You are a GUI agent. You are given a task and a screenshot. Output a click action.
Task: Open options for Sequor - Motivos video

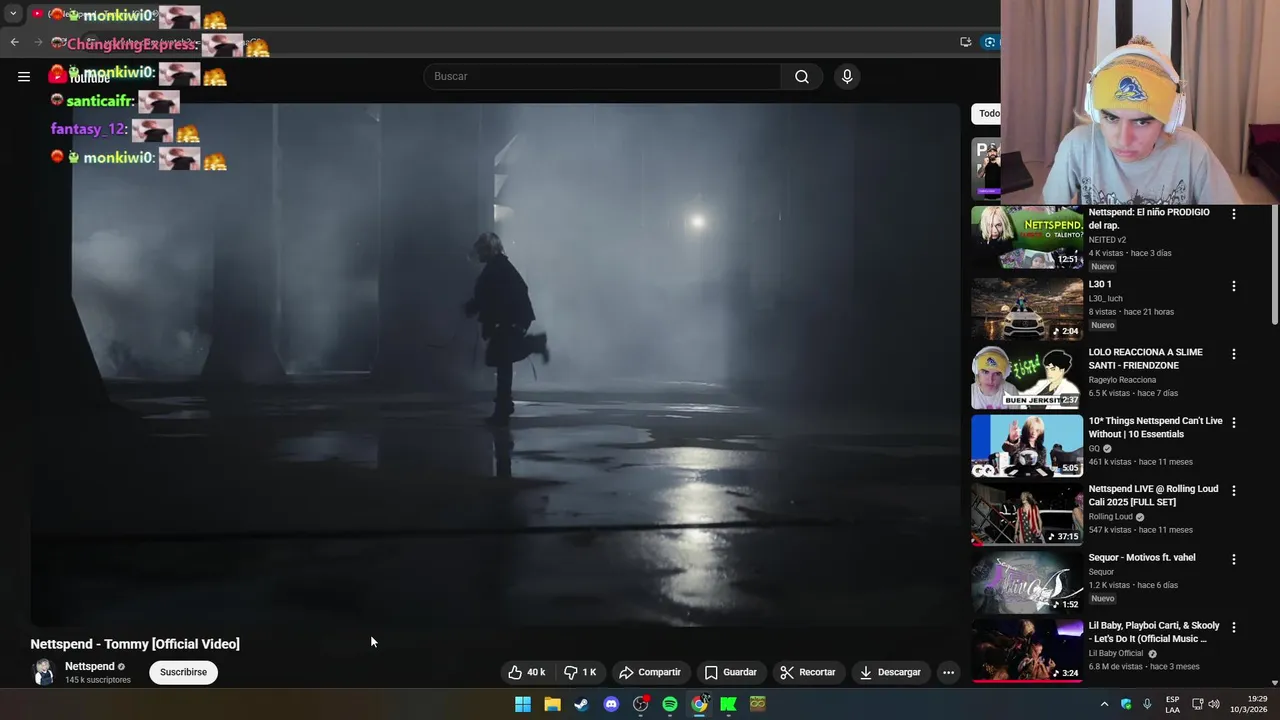pyautogui.click(x=1233, y=559)
